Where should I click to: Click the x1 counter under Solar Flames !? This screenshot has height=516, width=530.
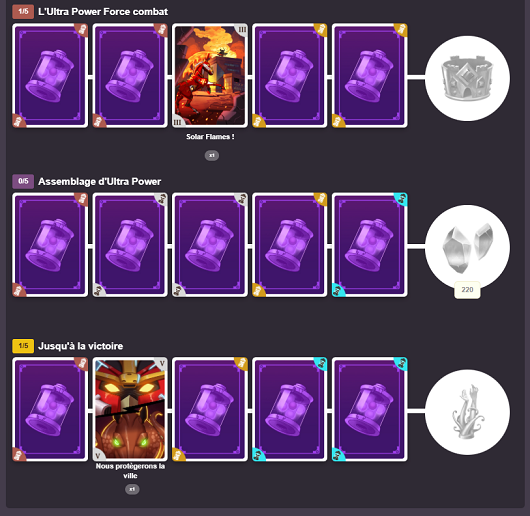pos(212,155)
